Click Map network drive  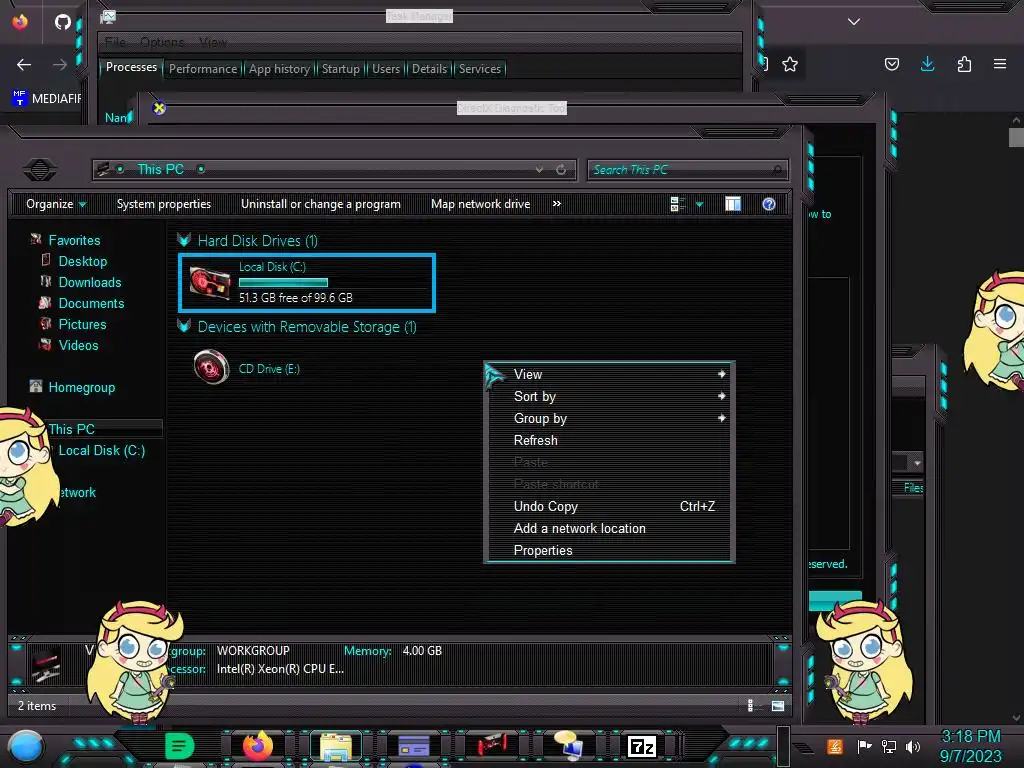481,204
